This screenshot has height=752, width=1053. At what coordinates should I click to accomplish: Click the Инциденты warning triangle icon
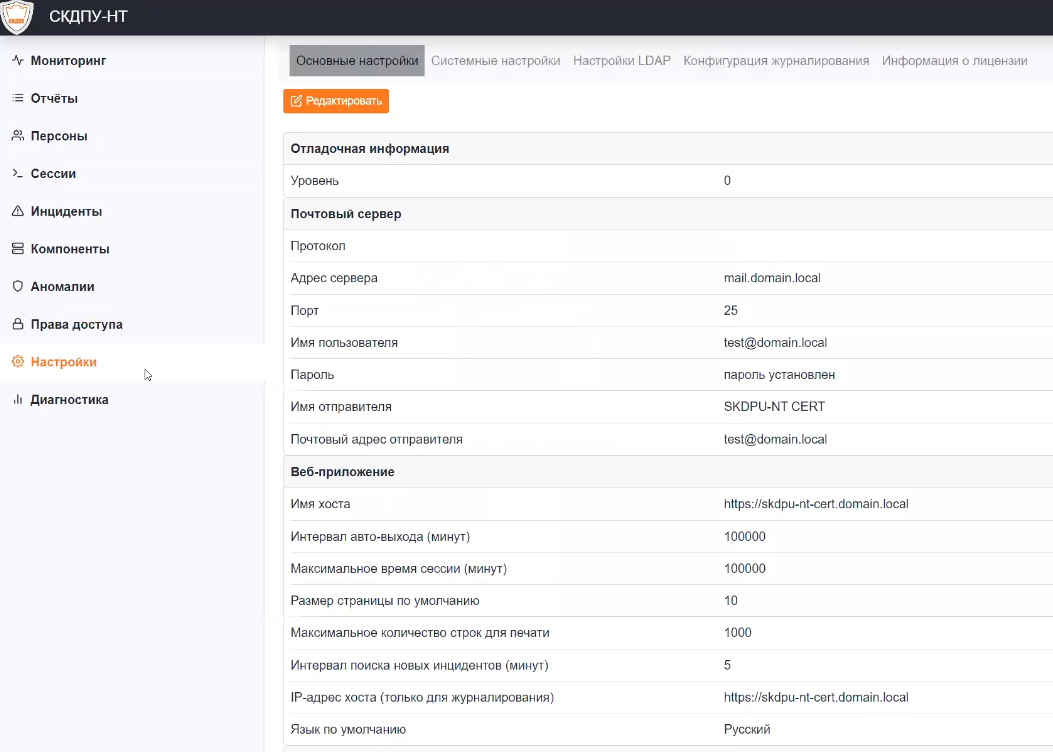17,212
